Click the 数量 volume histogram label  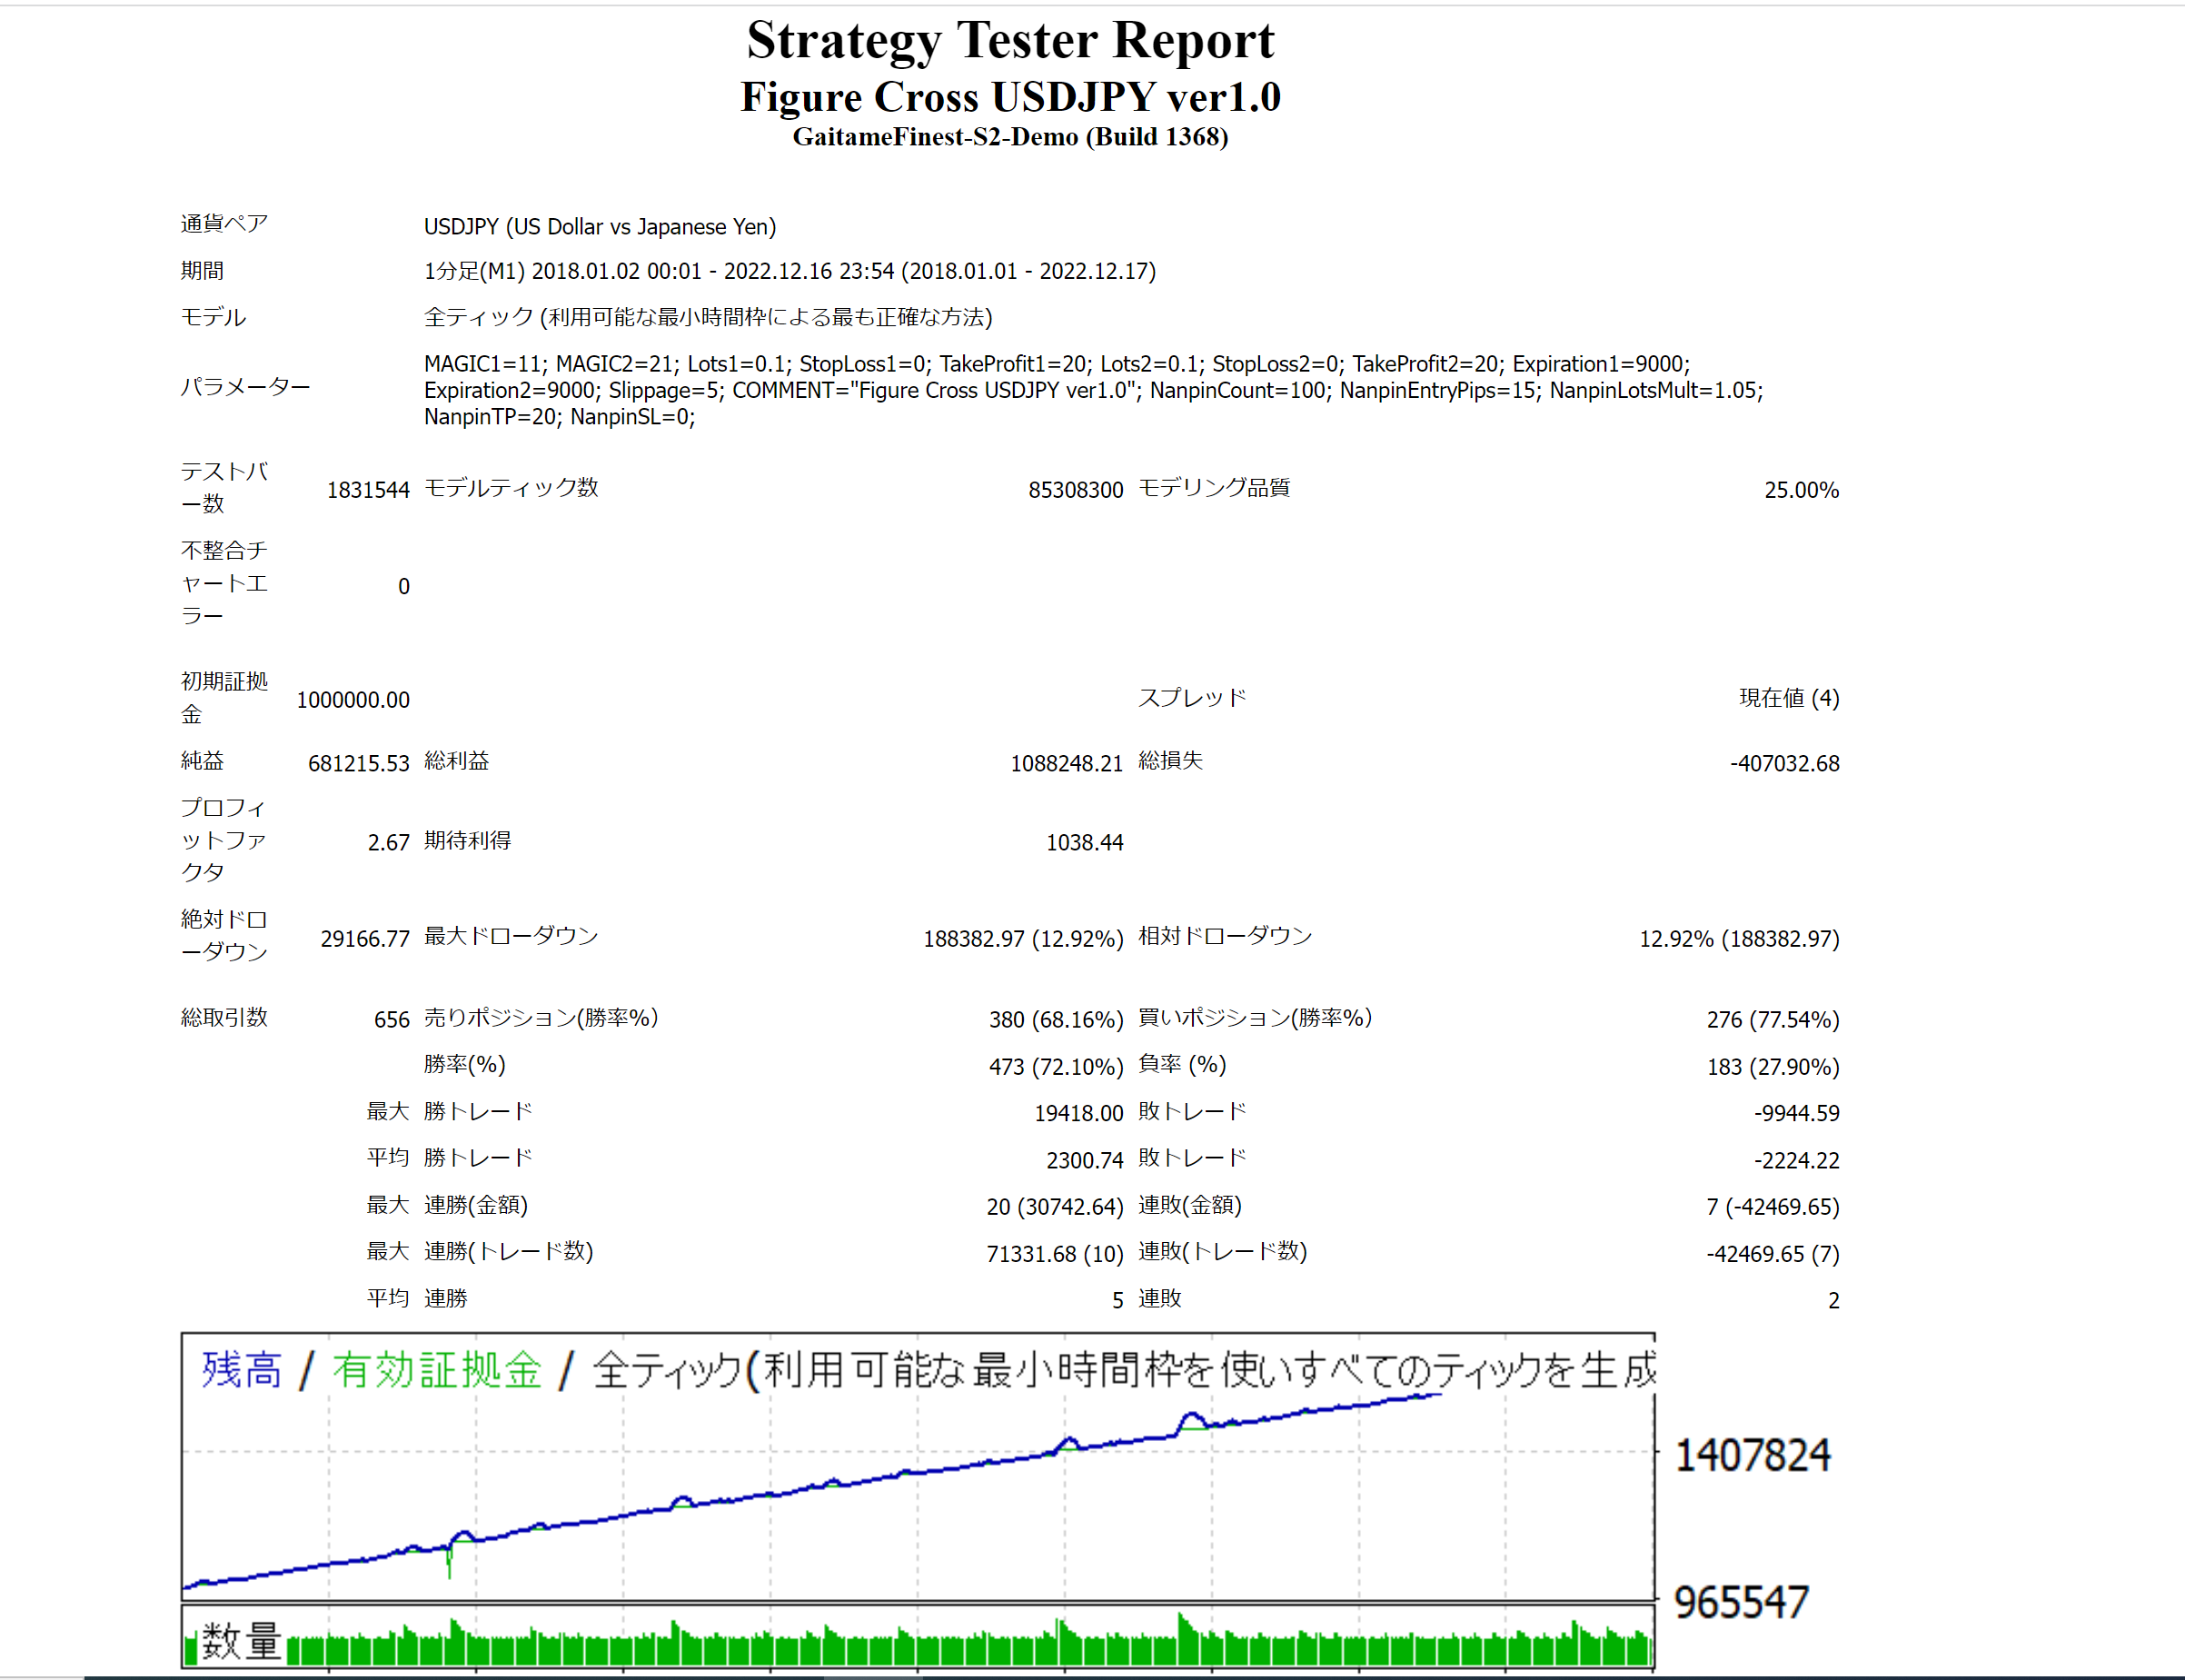pos(240,1641)
